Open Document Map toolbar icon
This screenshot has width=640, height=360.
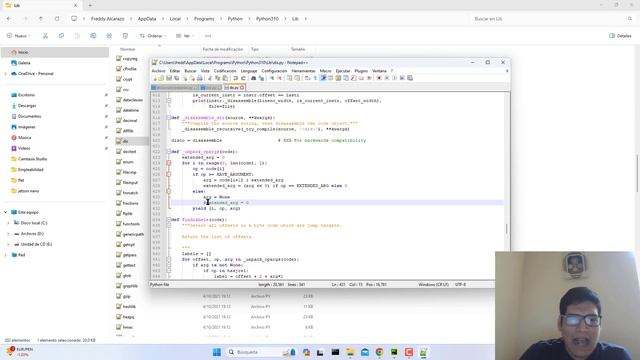[x=337, y=78]
